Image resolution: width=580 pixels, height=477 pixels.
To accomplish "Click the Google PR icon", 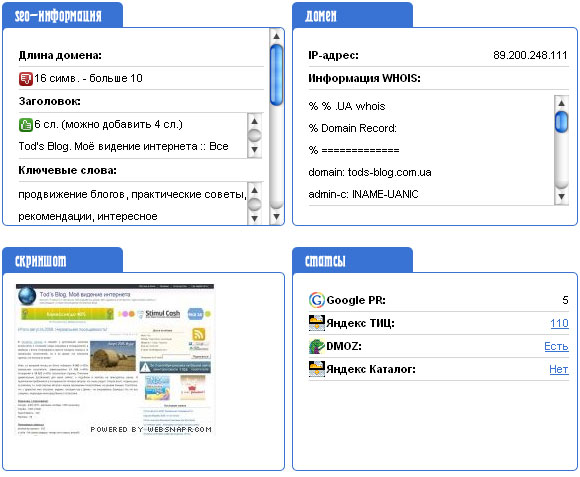I will (317, 300).
